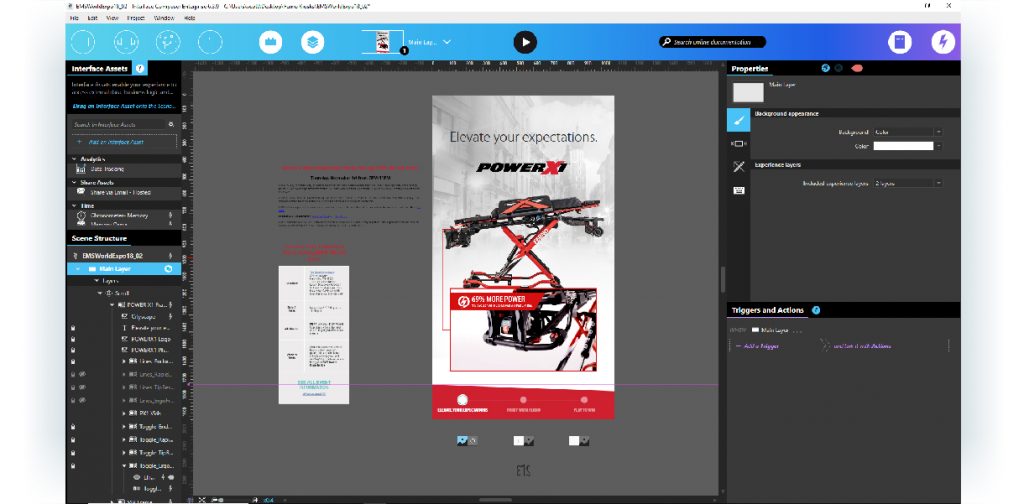Click Add an Interface Asset button
1024x504 pixels.
124,142
